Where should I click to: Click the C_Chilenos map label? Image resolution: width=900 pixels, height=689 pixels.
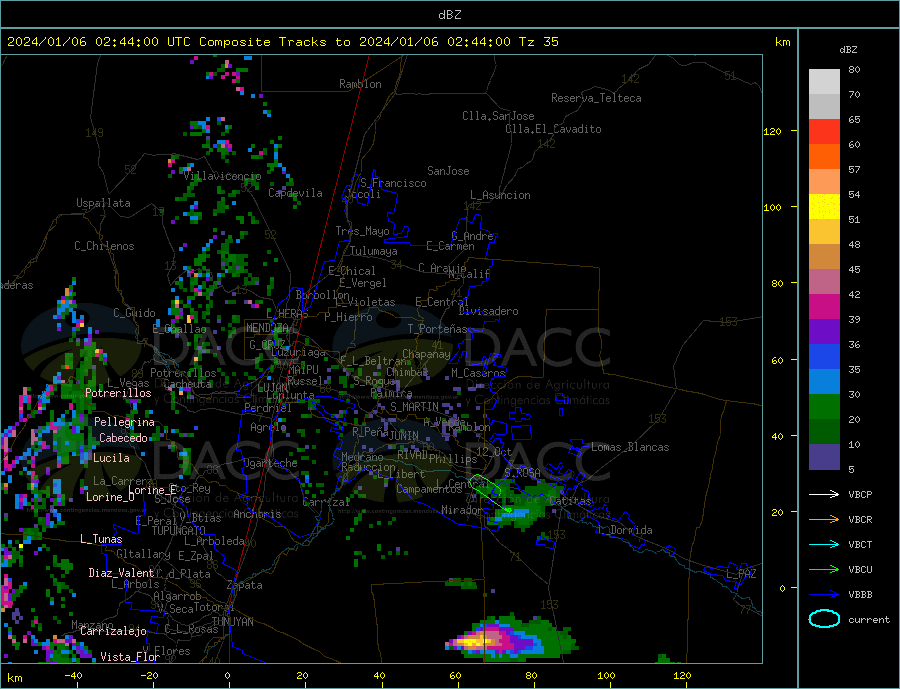coord(104,246)
